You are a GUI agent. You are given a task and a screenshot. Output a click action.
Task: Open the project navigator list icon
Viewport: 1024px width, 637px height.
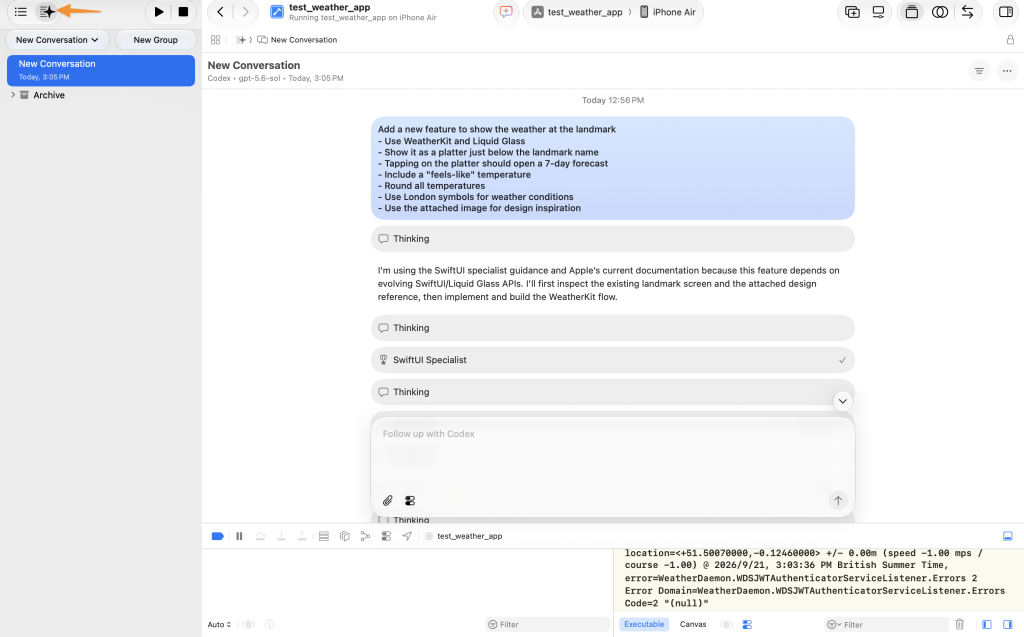coord(20,12)
